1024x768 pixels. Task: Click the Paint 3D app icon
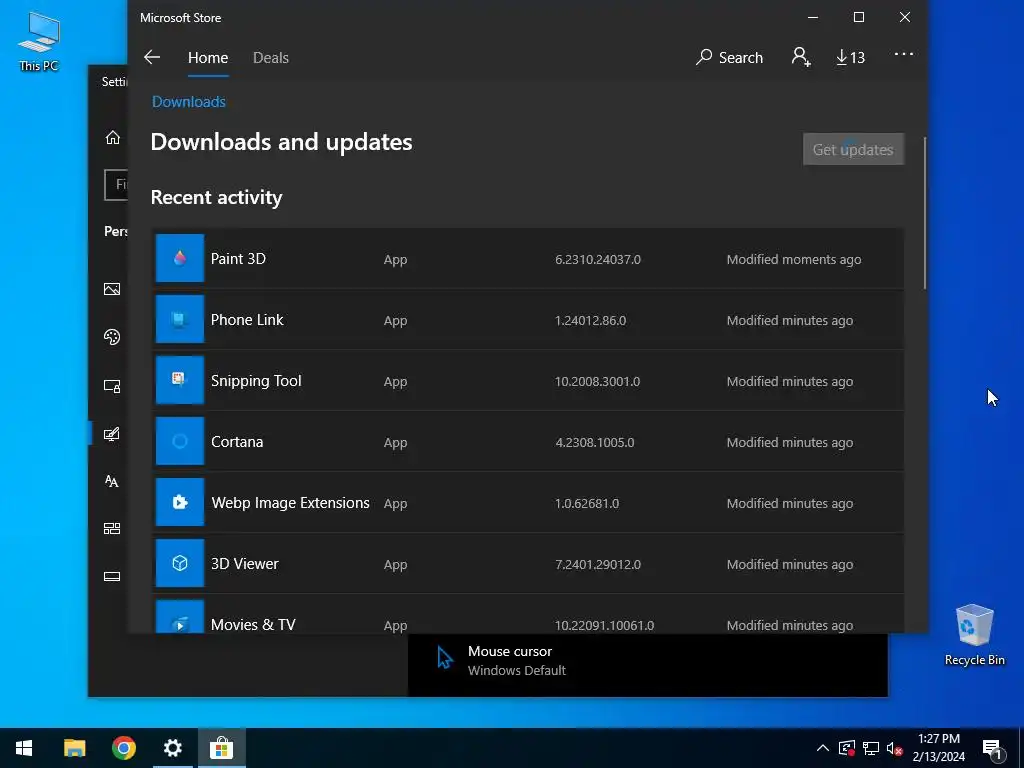point(180,259)
